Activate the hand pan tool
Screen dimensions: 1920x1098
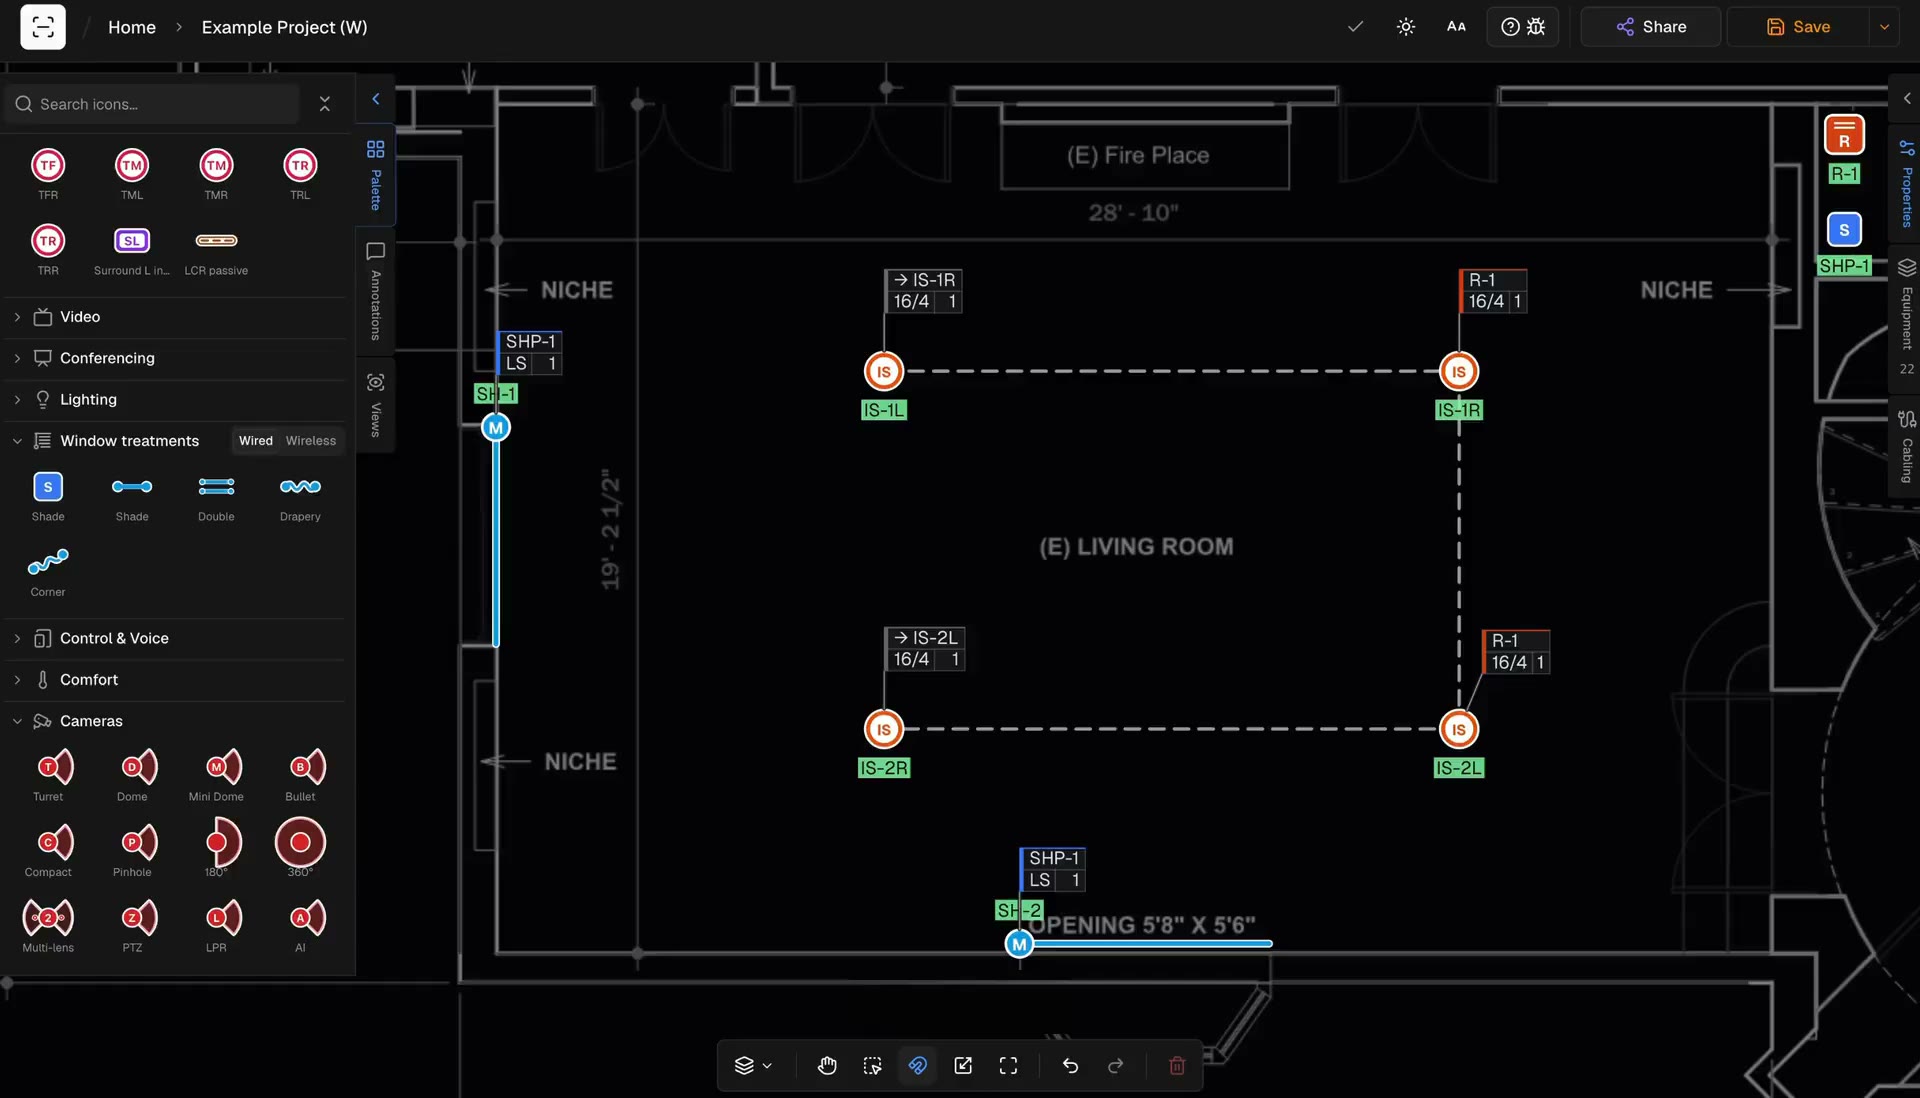click(827, 1066)
